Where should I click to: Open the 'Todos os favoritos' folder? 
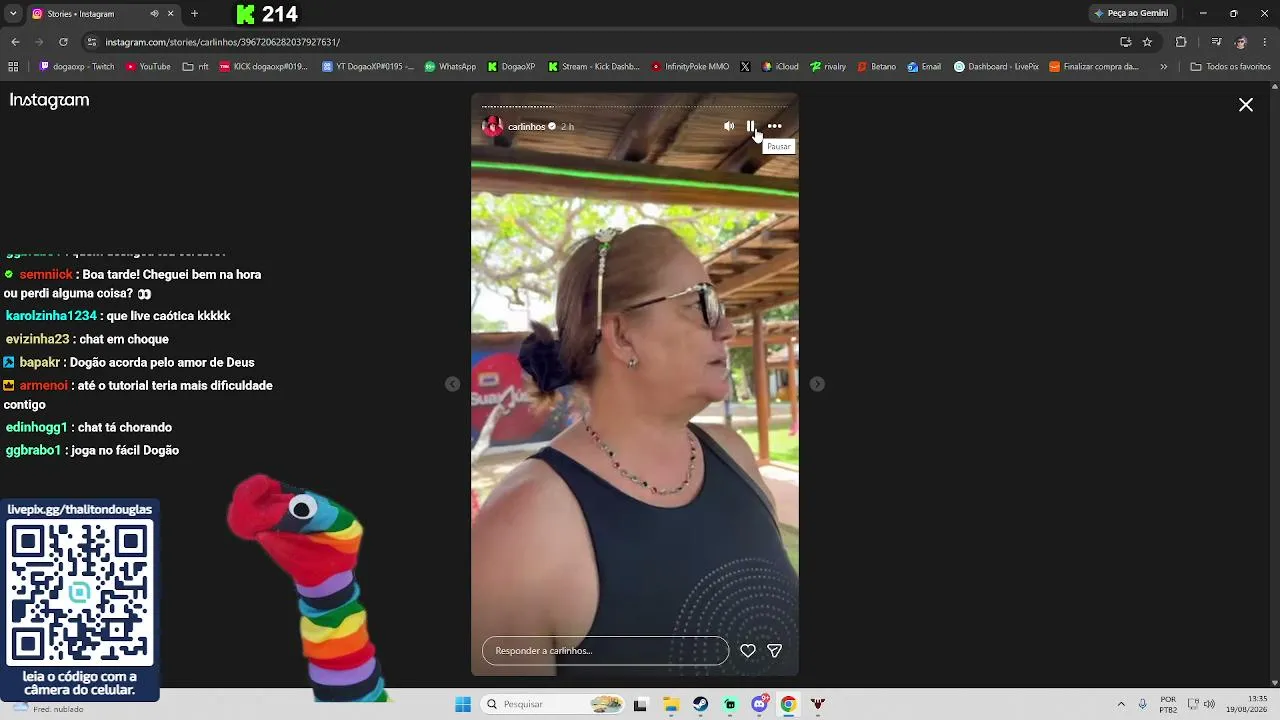1230,67
